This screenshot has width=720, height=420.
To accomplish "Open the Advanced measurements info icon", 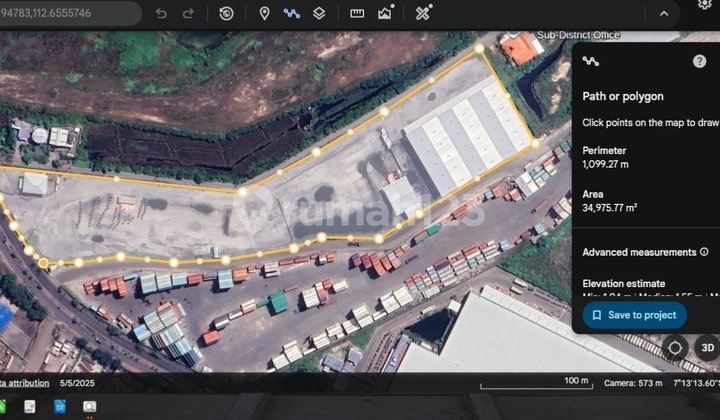I will pyautogui.click(x=704, y=252).
